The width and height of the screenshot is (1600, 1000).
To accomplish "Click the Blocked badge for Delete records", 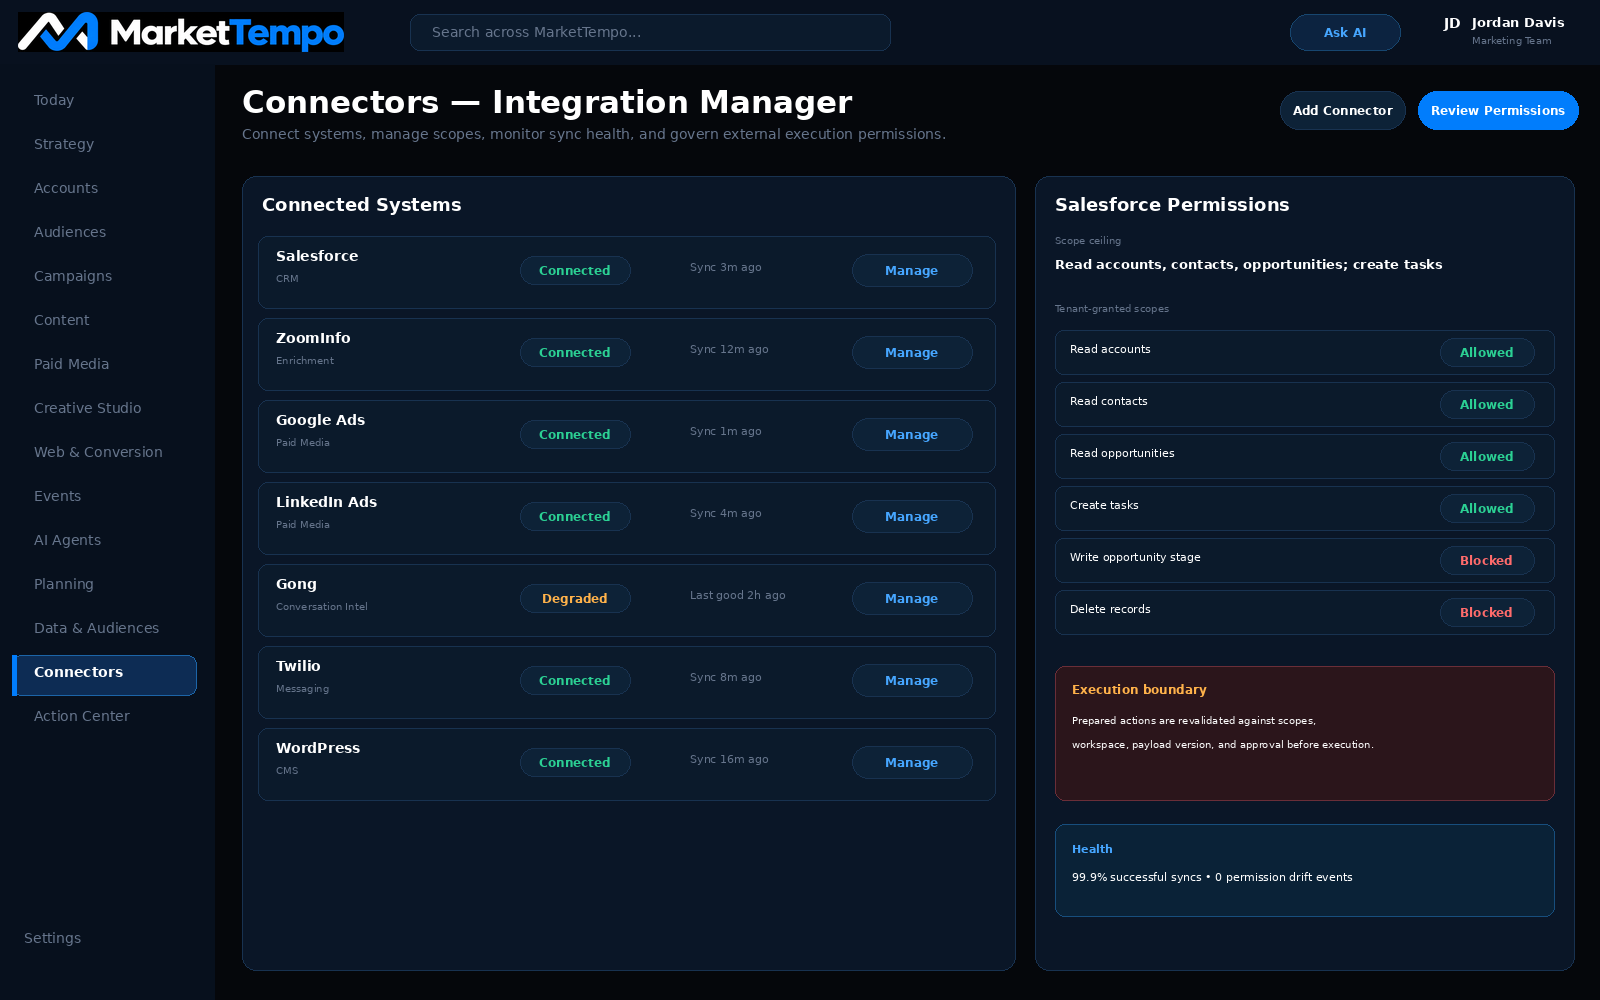I will pos(1487,612).
